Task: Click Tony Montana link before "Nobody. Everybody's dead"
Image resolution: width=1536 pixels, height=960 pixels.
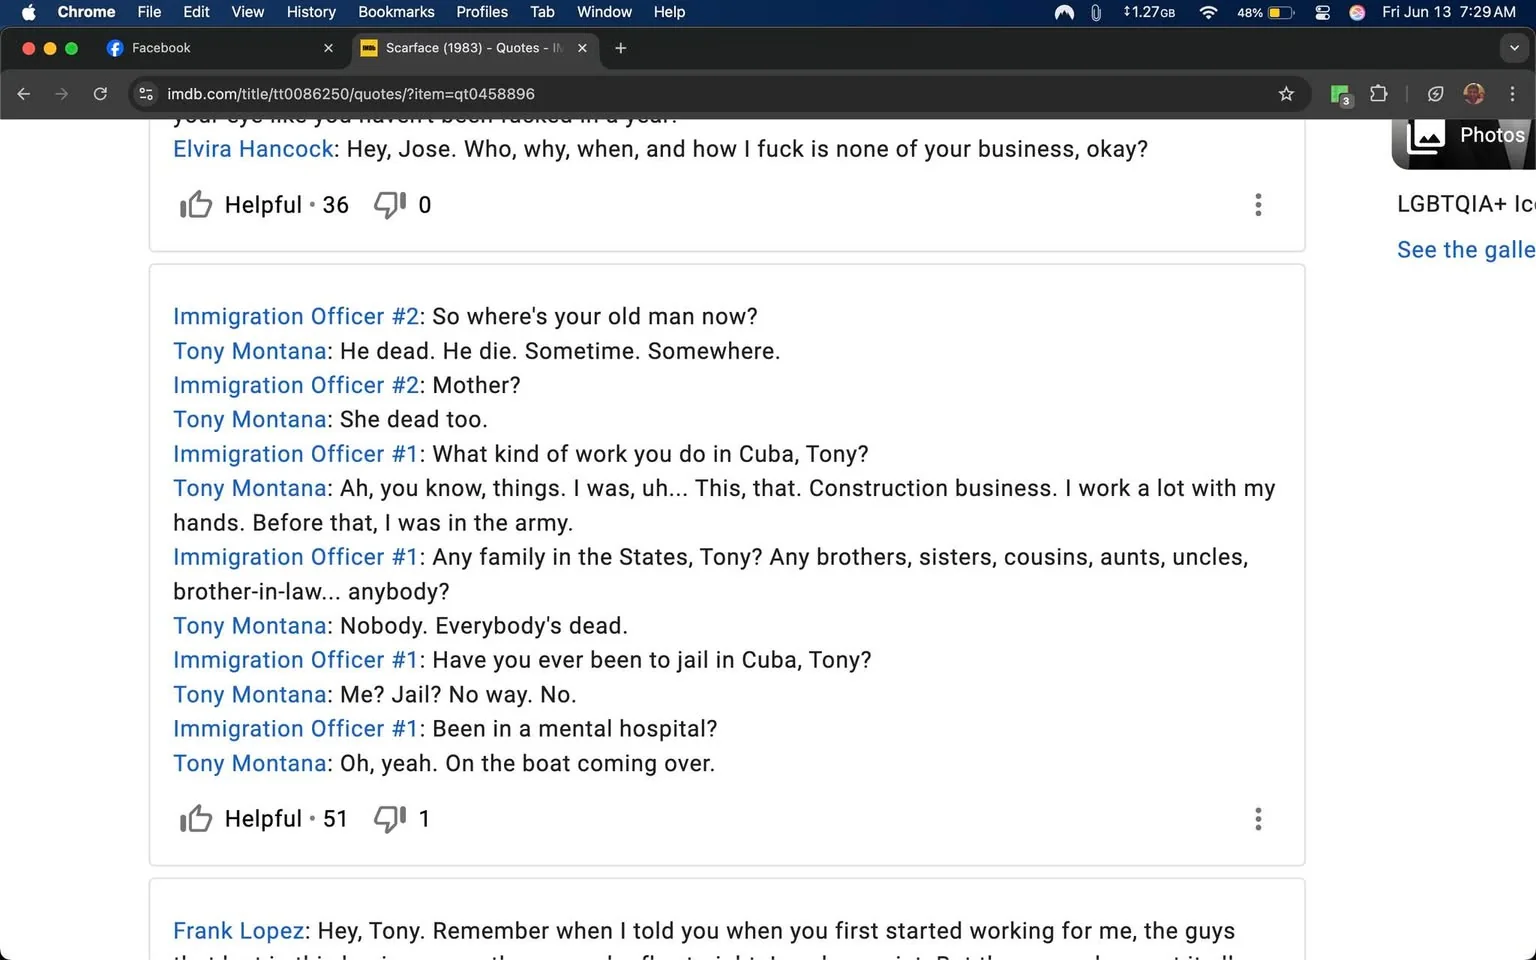Action: (x=250, y=626)
